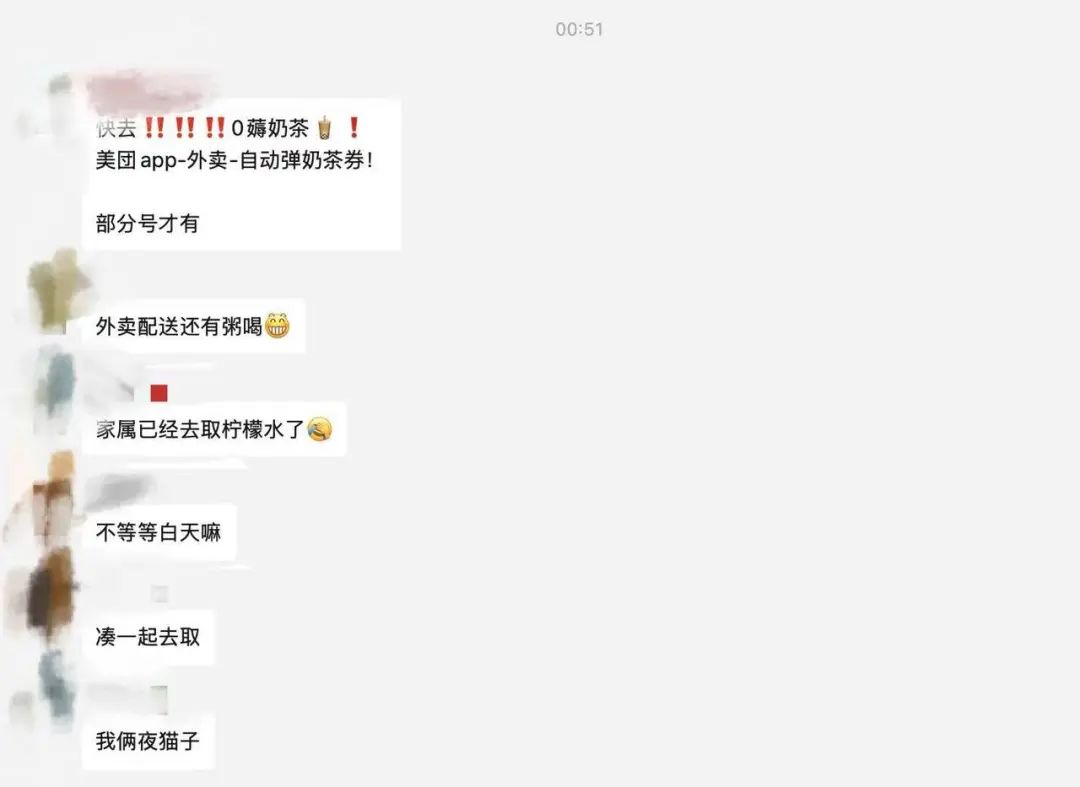The image size is (1080, 787).
Task: Select the 外卖配送还有粥喝 message bubble
Action: pyautogui.click(x=194, y=326)
